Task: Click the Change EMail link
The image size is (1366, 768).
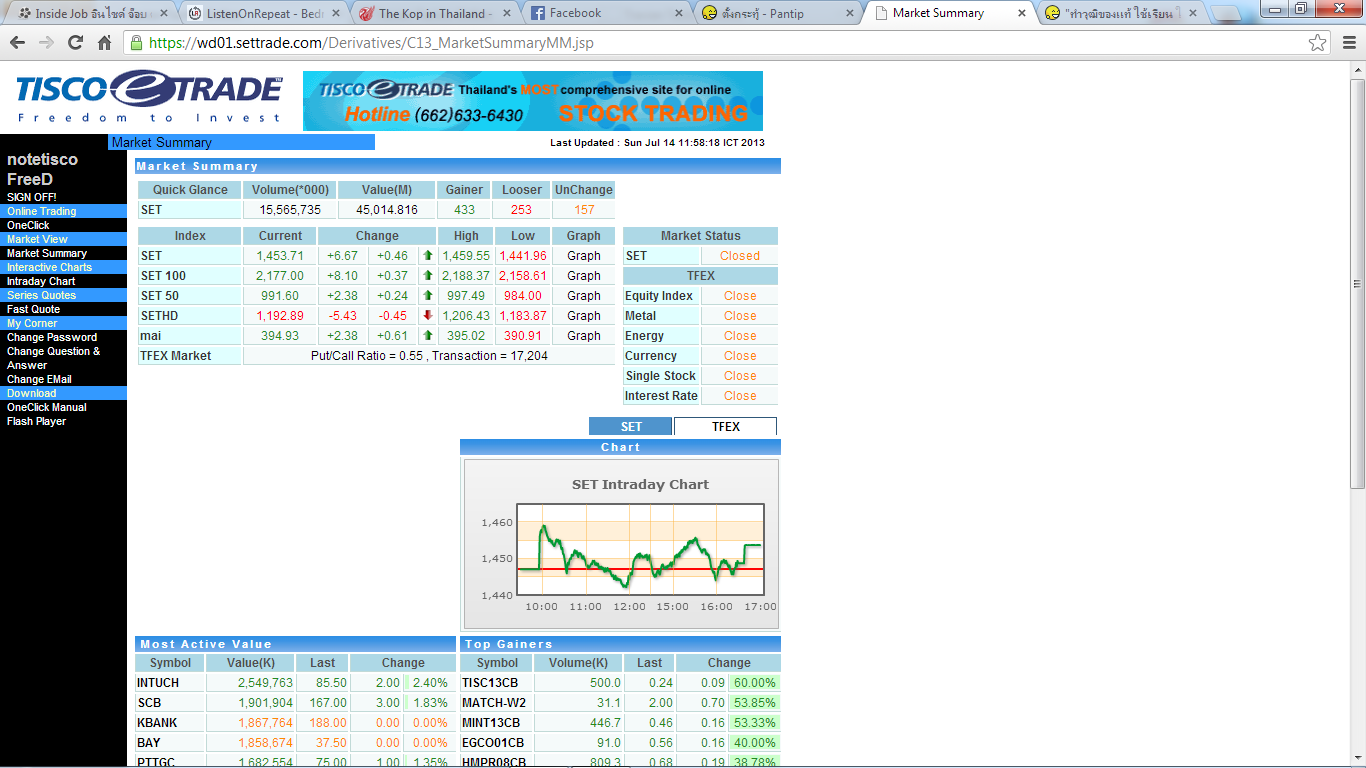Action: 39,379
